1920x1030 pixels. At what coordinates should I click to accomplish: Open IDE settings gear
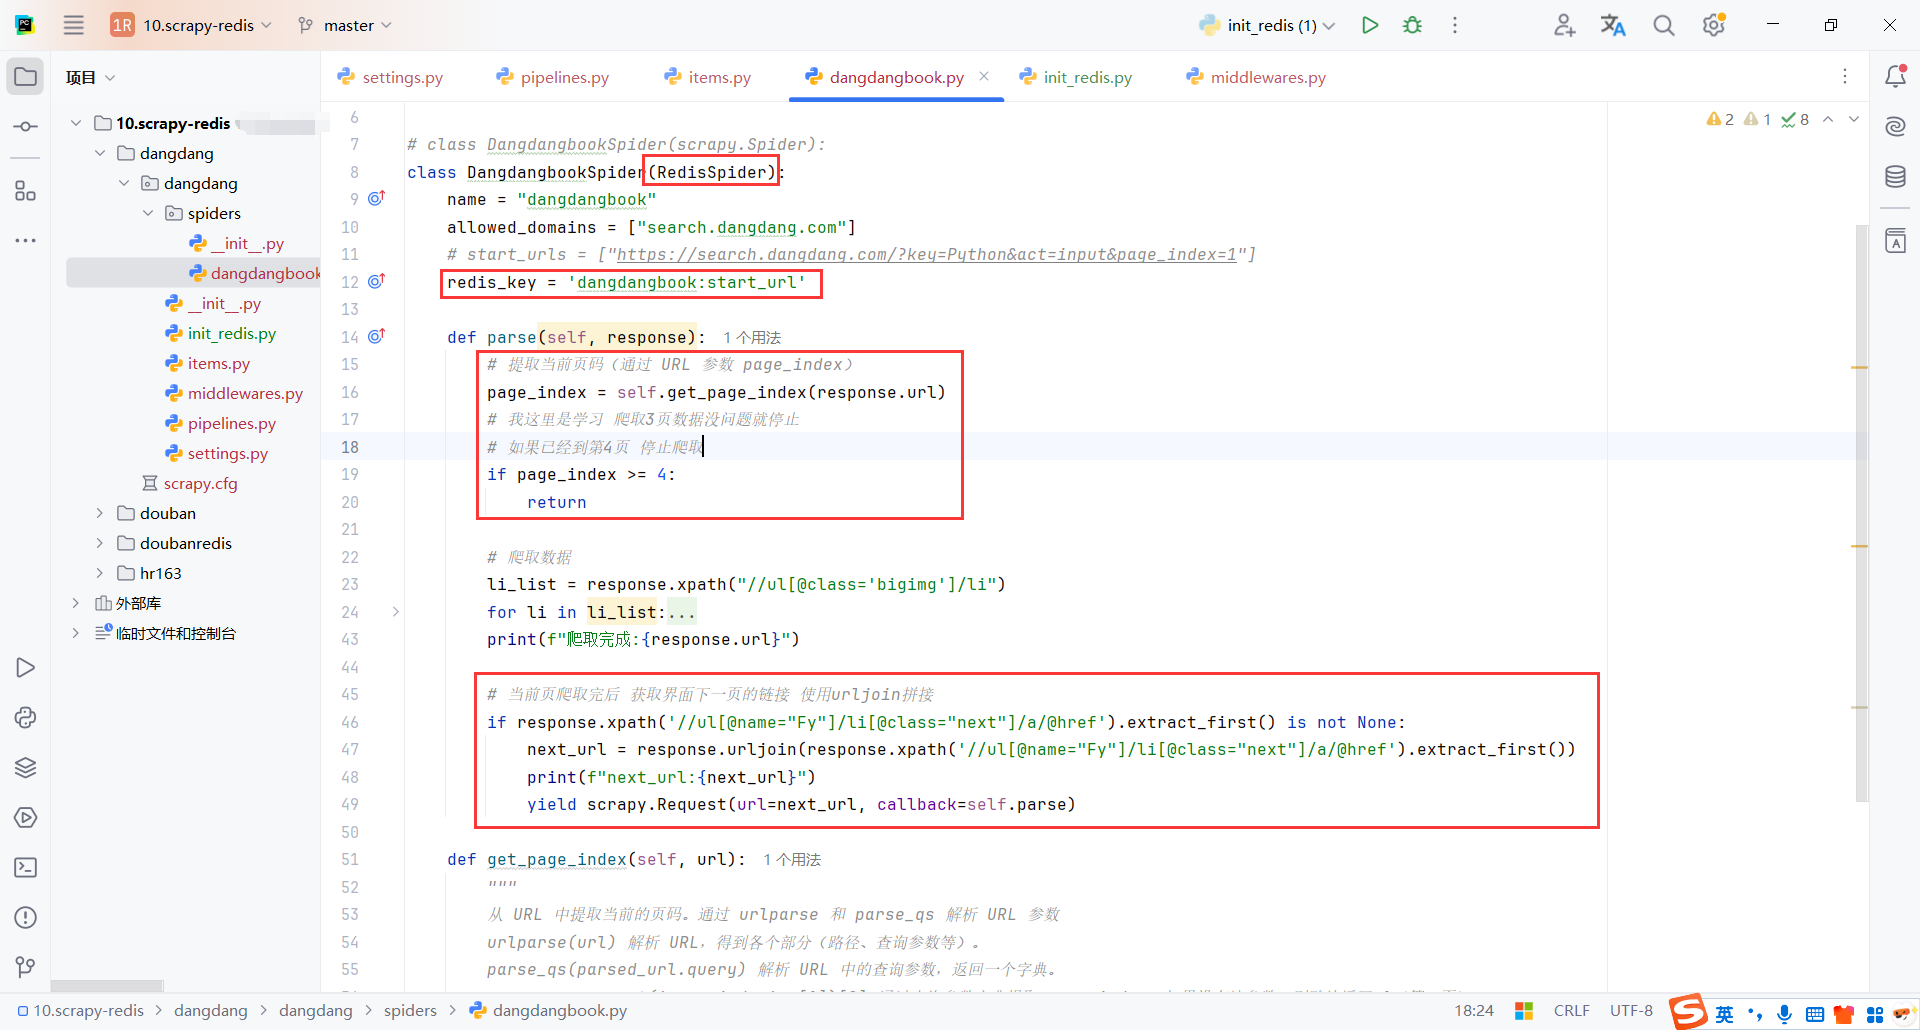point(1714,25)
